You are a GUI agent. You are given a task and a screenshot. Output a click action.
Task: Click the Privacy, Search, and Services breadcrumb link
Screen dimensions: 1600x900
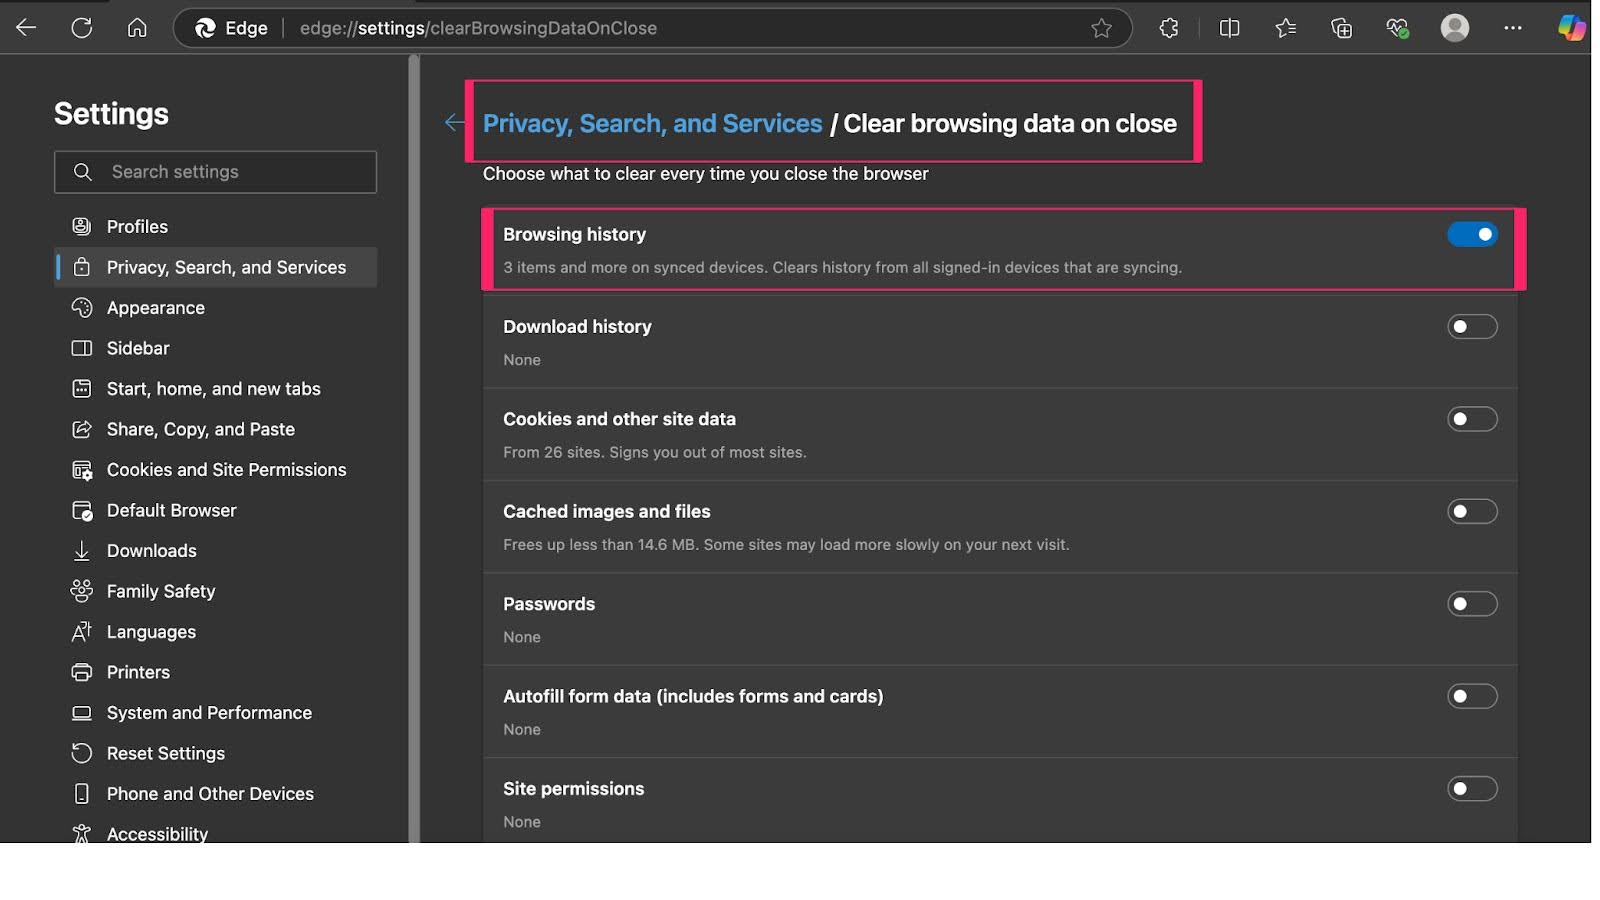pyautogui.click(x=652, y=124)
